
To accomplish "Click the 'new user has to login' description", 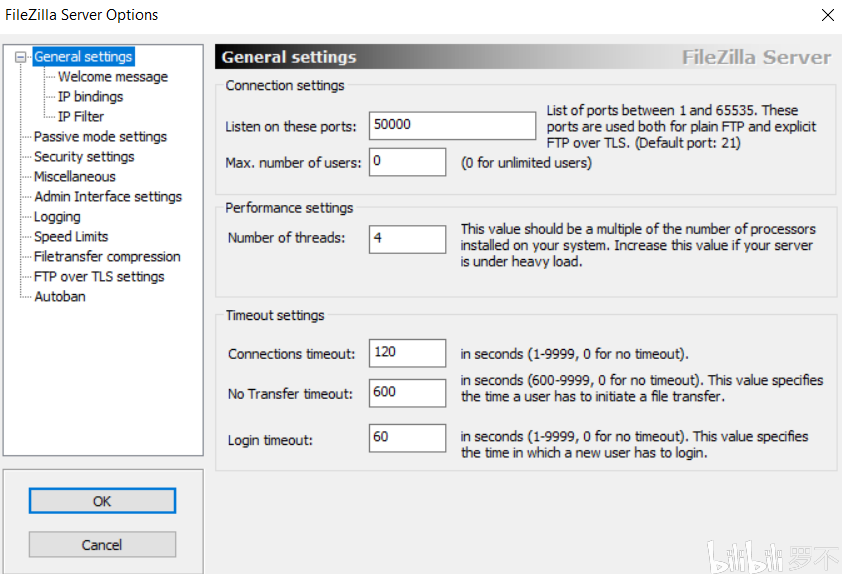I will coord(634,445).
